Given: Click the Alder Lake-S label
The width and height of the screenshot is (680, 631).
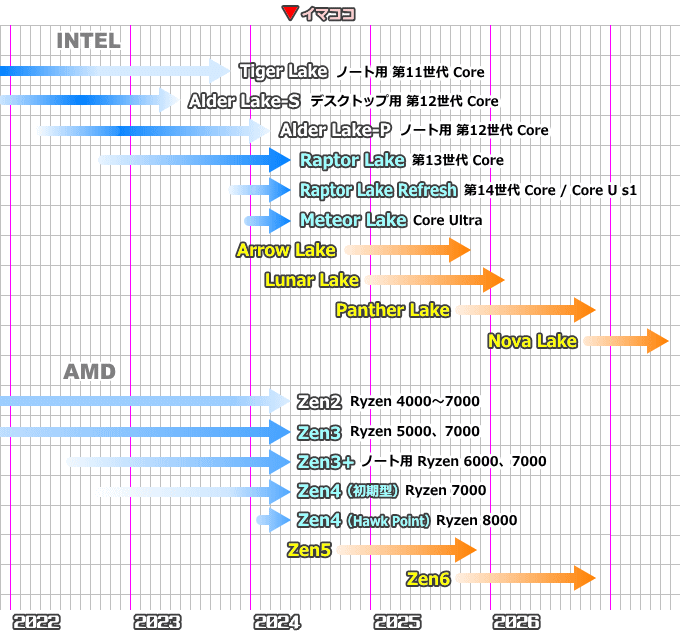Looking at the screenshot, I should (x=244, y=101).
